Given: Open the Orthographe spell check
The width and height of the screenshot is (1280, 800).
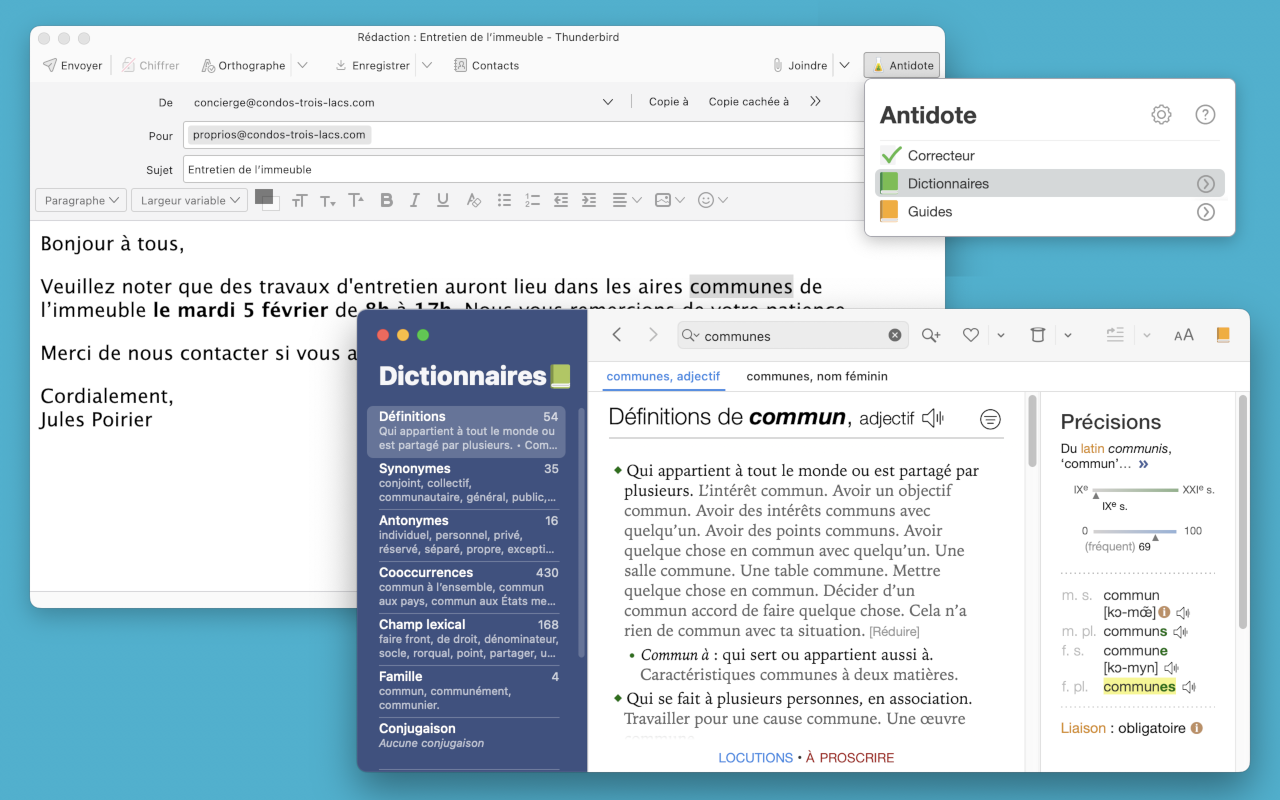Looking at the screenshot, I should (x=243, y=65).
